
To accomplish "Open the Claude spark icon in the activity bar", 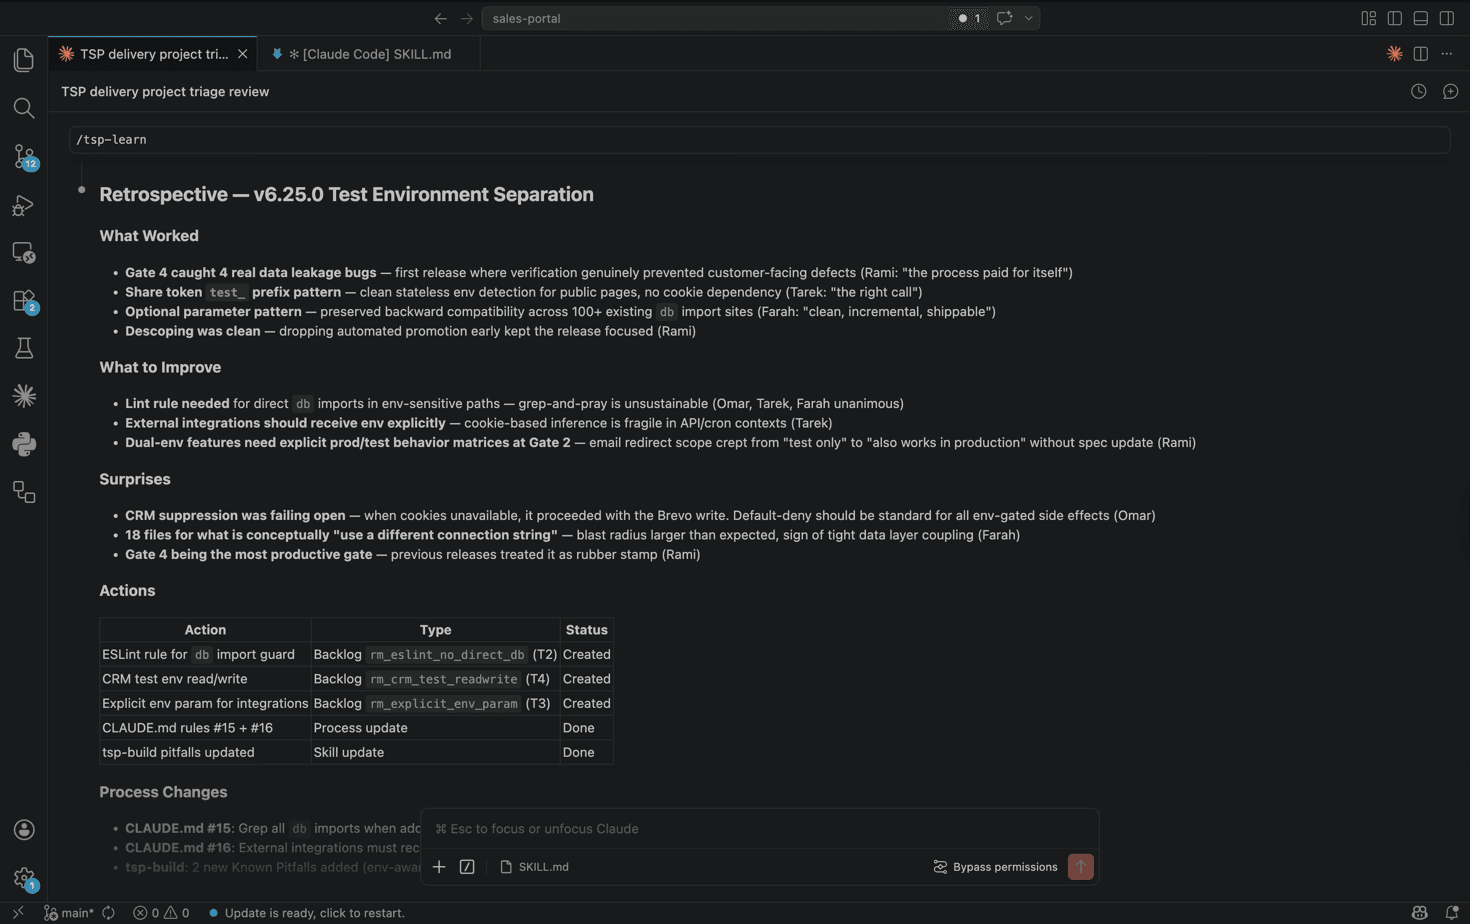I will tap(24, 395).
